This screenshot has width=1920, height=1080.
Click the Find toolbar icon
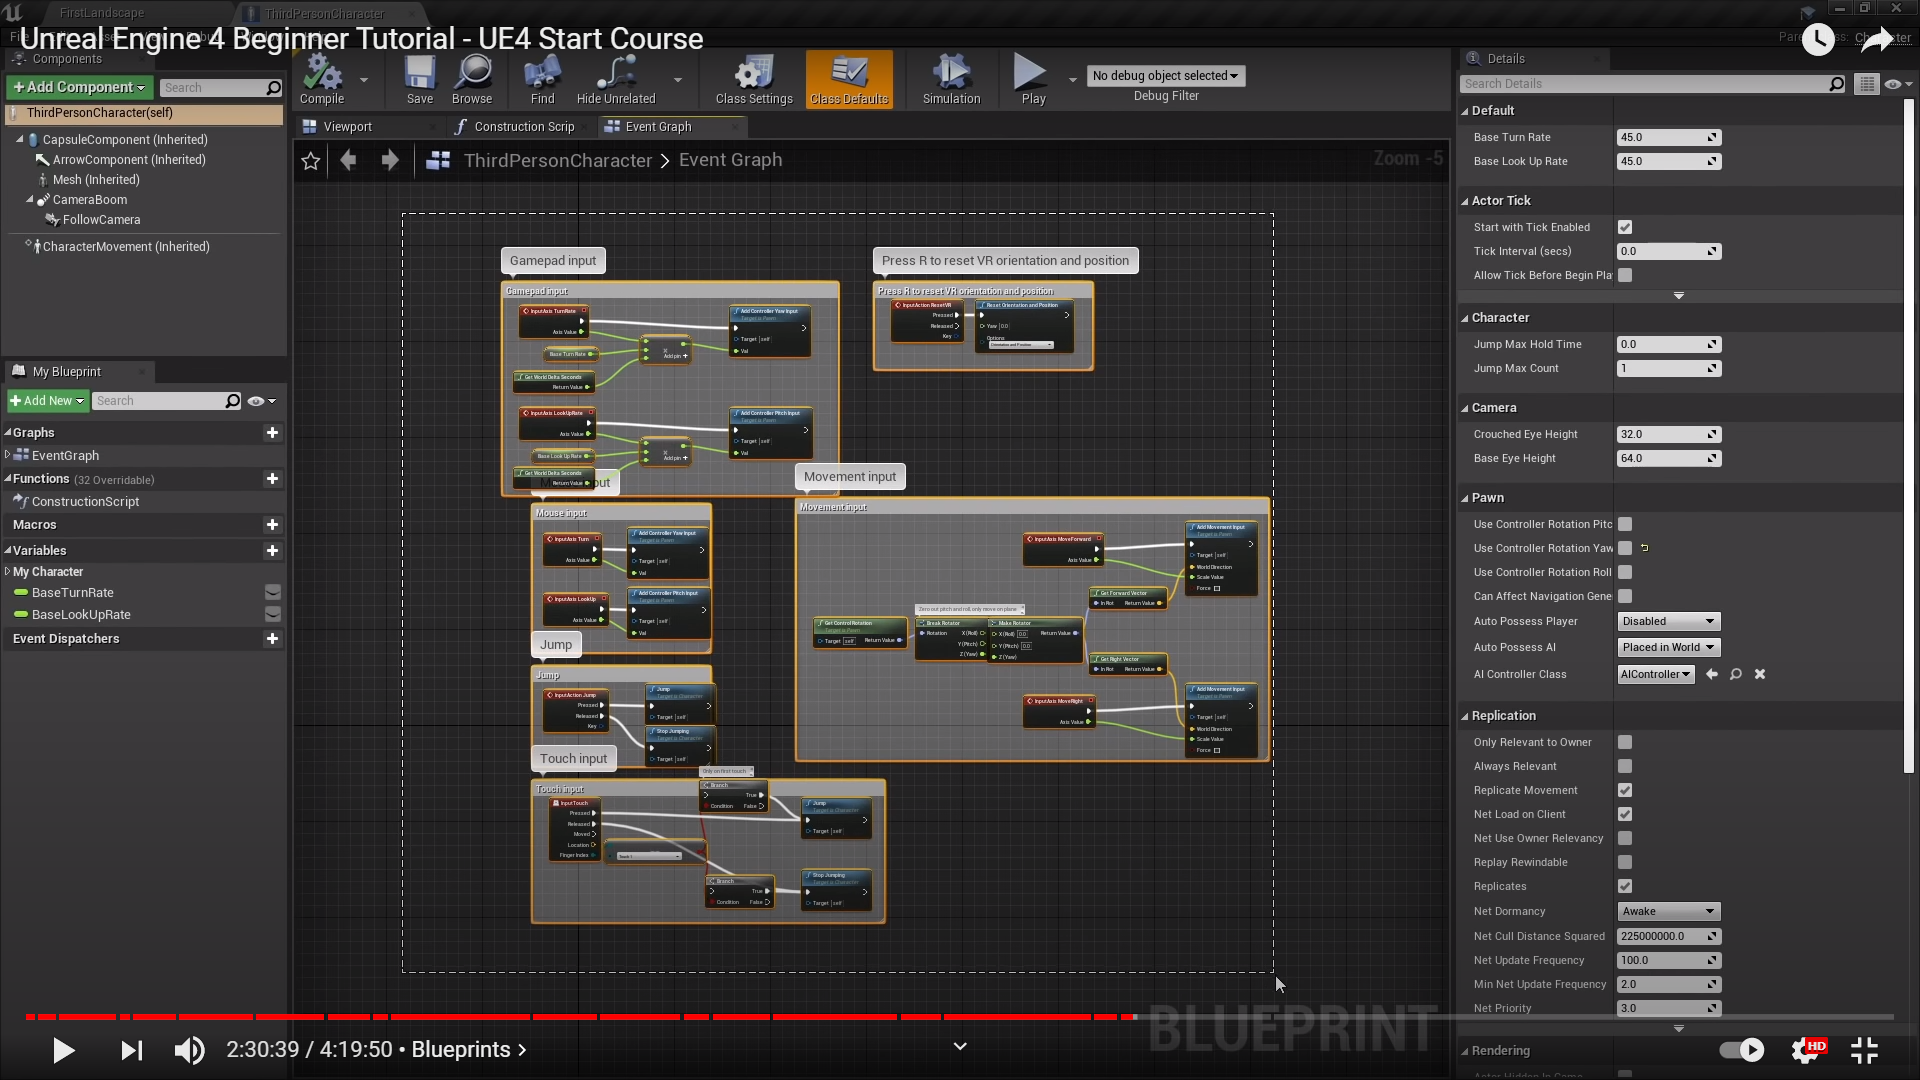(x=542, y=77)
